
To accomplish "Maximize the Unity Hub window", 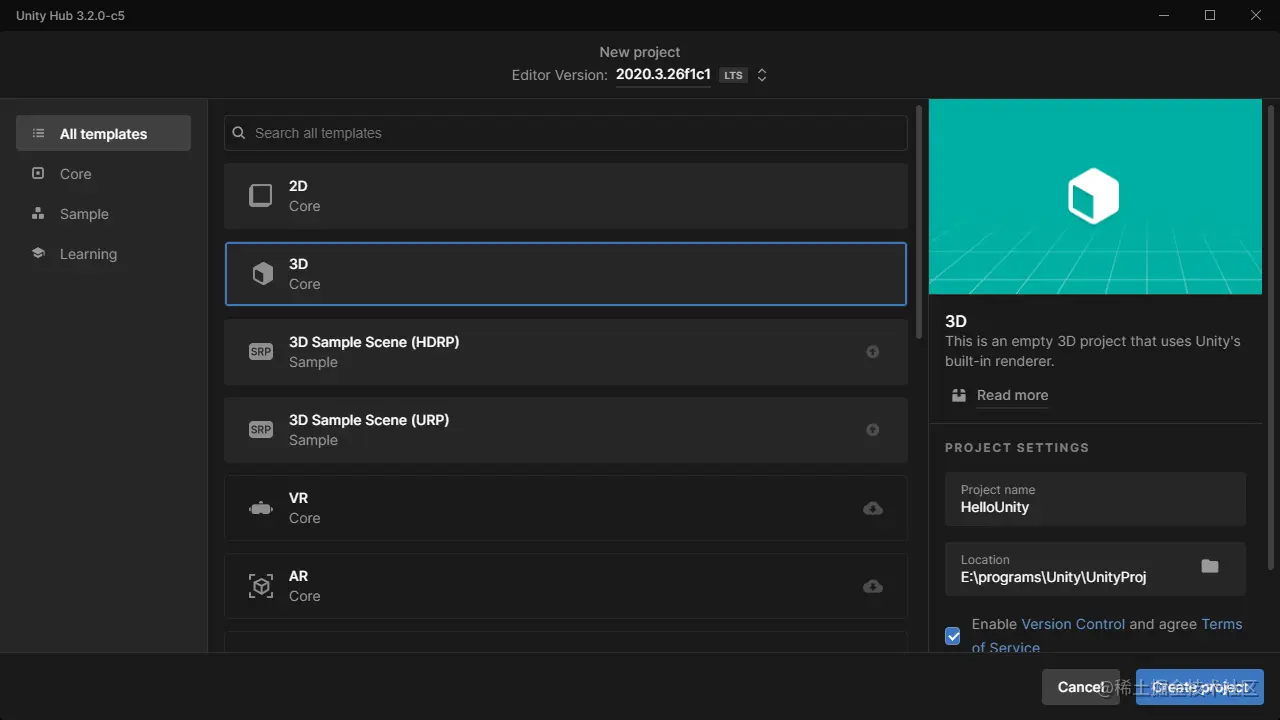I will click(1210, 15).
